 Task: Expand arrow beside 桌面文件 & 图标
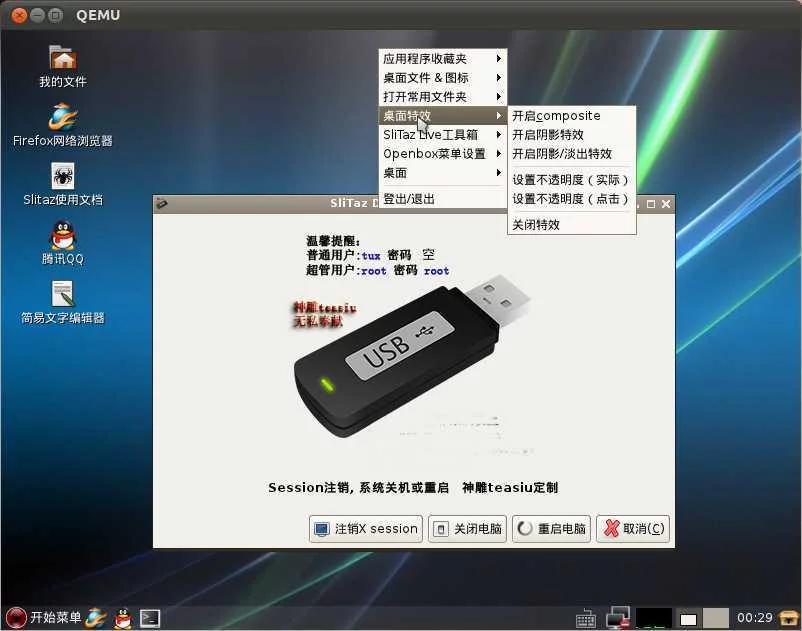click(x=499, y=78)
